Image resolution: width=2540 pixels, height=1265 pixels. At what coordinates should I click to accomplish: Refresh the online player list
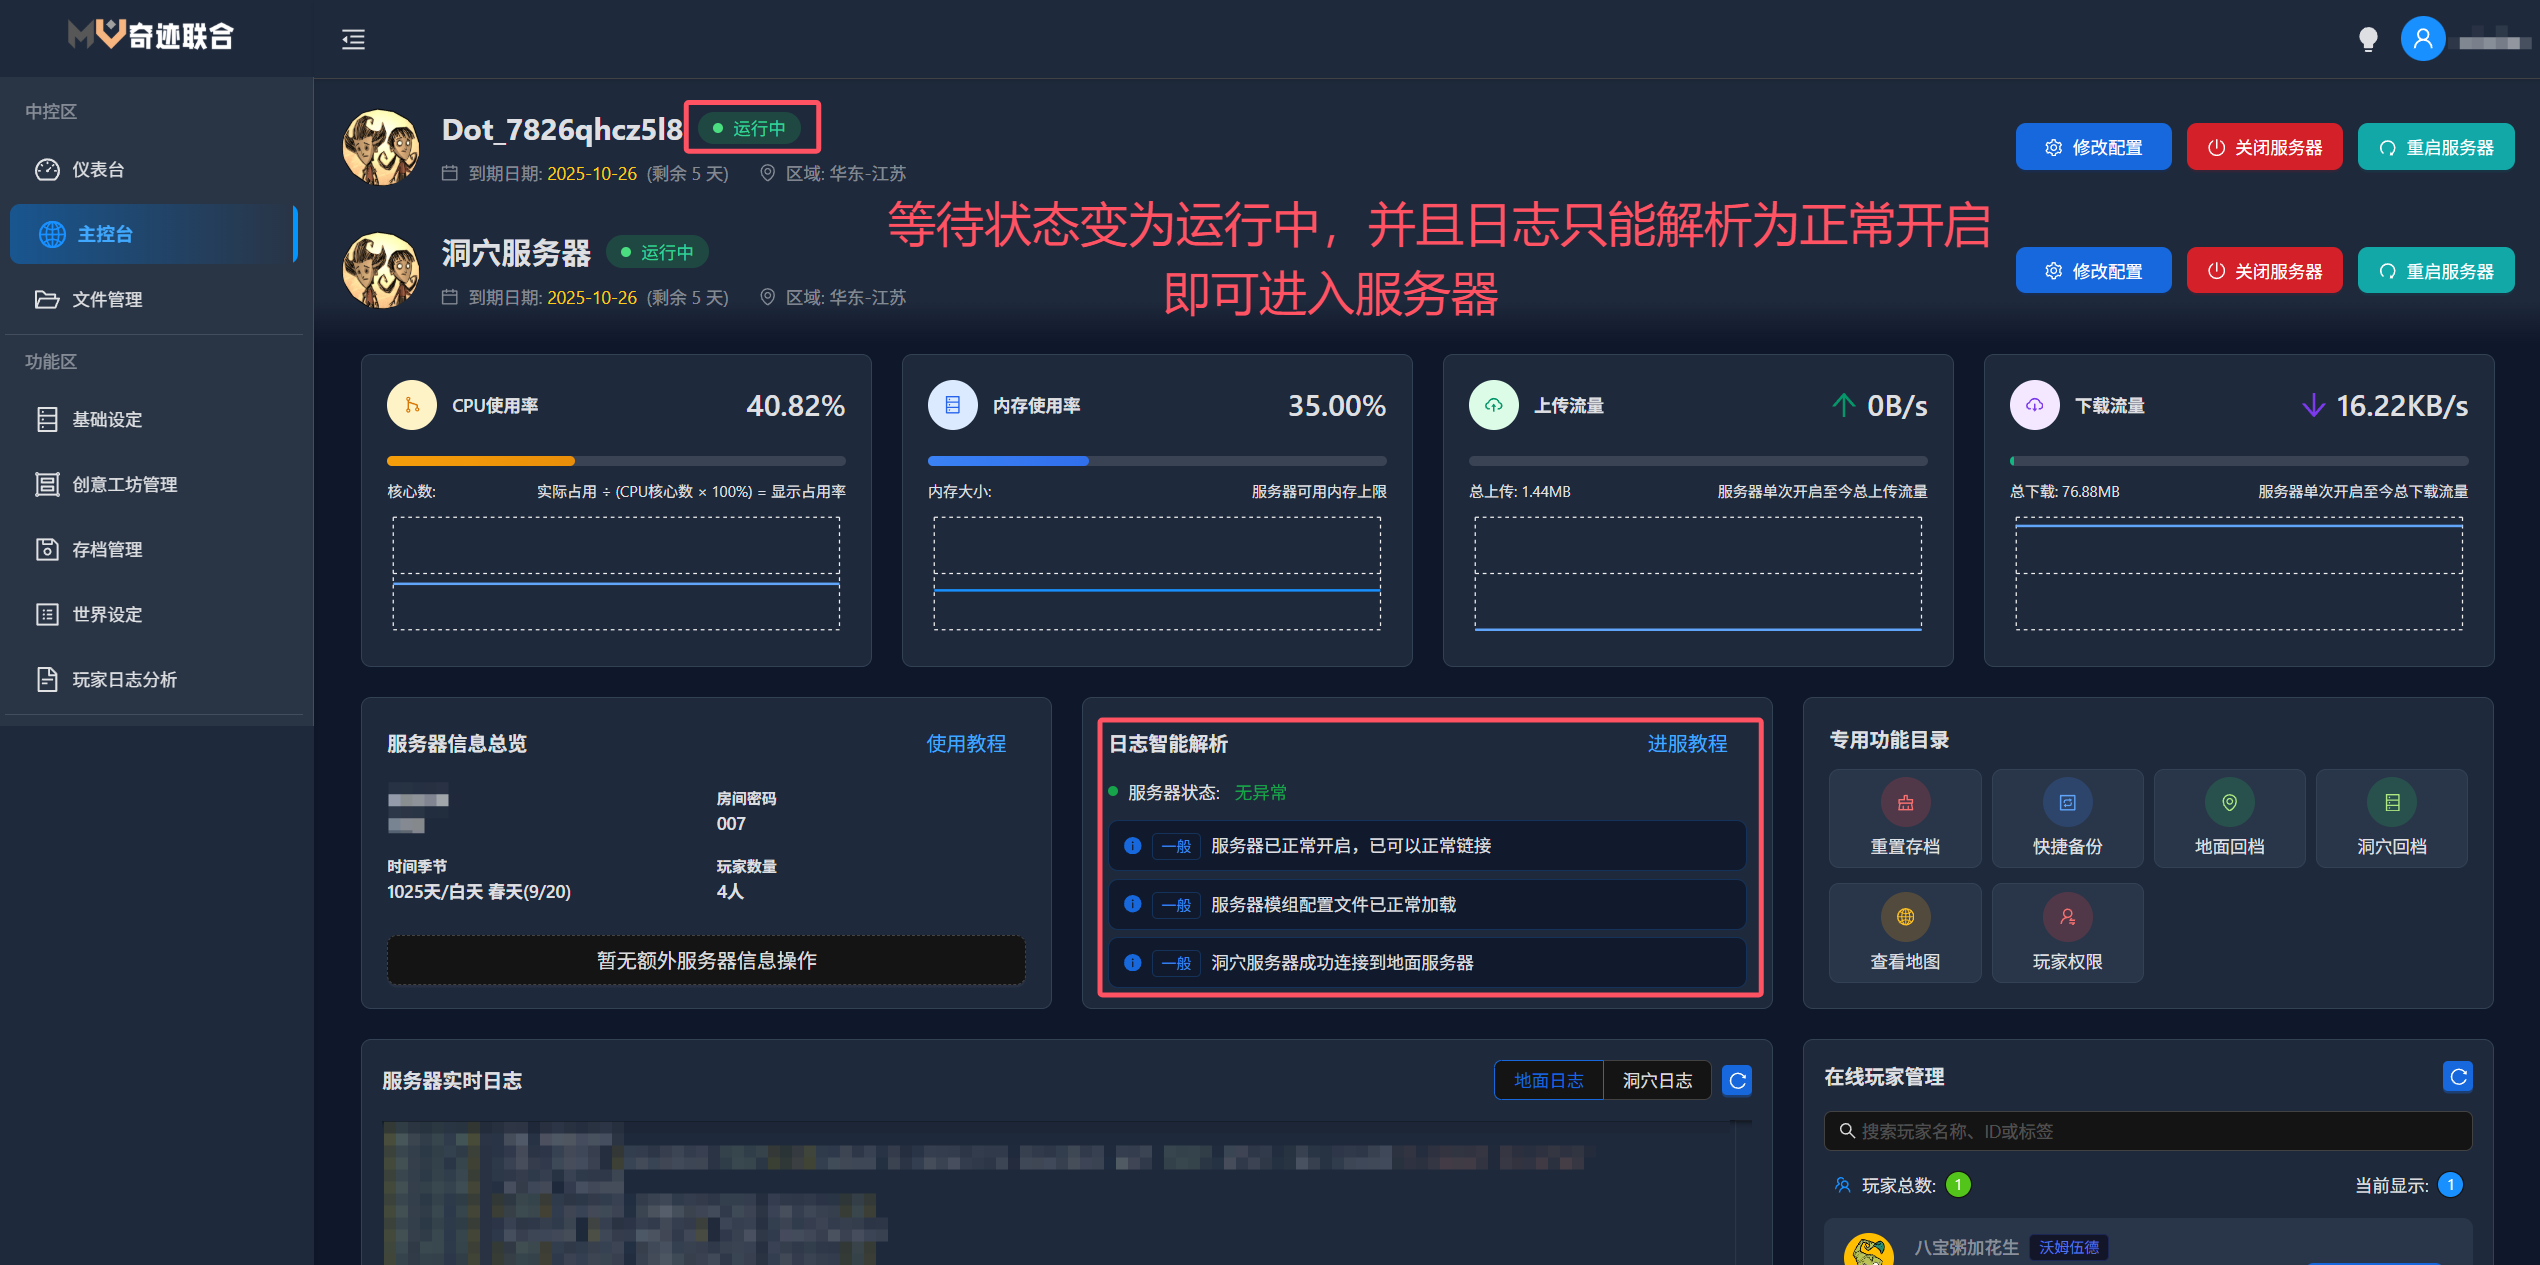[2458, 1076]
